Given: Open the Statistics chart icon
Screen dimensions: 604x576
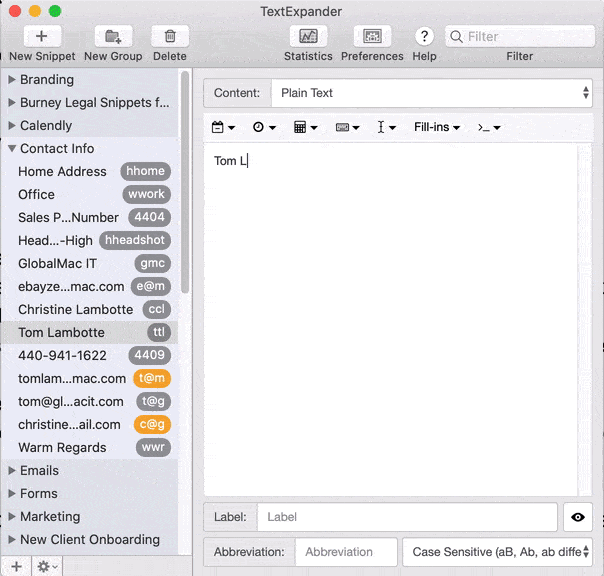Looking at the screenshot, I should [308, 36].
